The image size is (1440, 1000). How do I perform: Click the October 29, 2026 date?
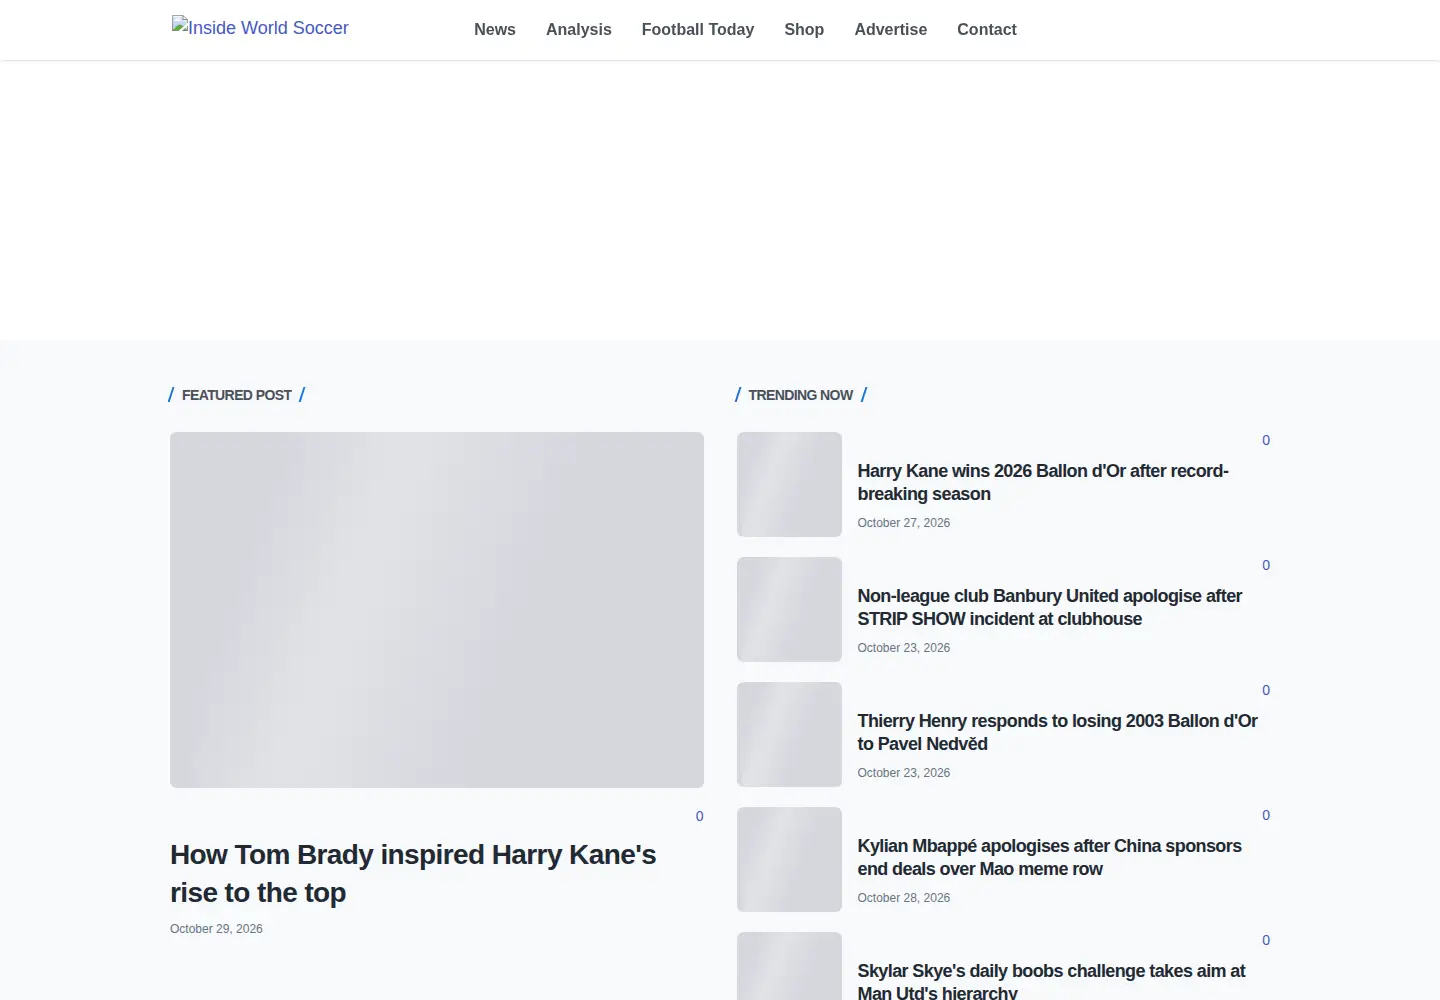coord(216,929)
